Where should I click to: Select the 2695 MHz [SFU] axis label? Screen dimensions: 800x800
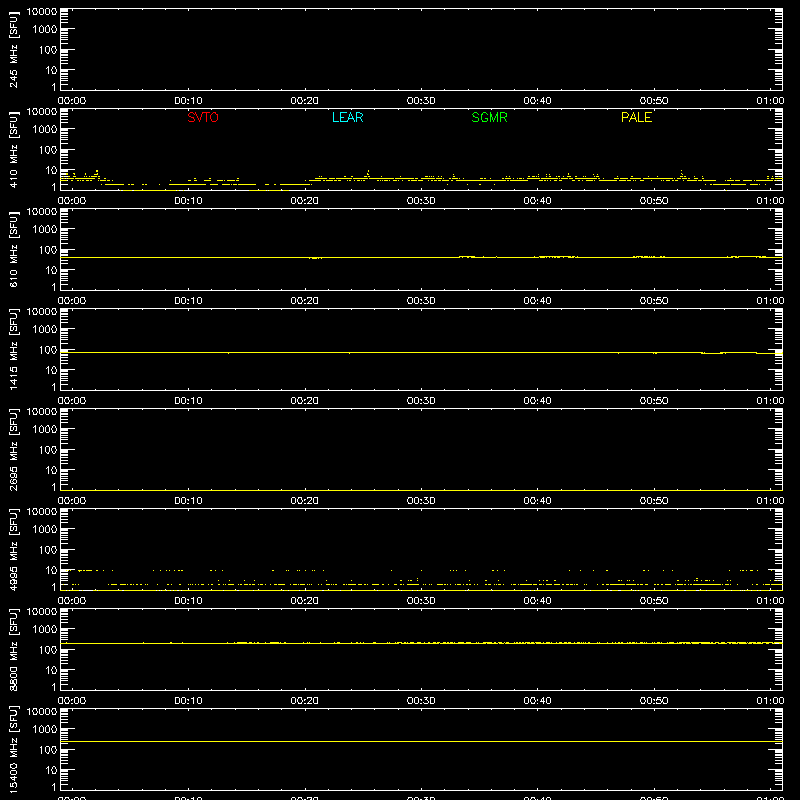13,450
